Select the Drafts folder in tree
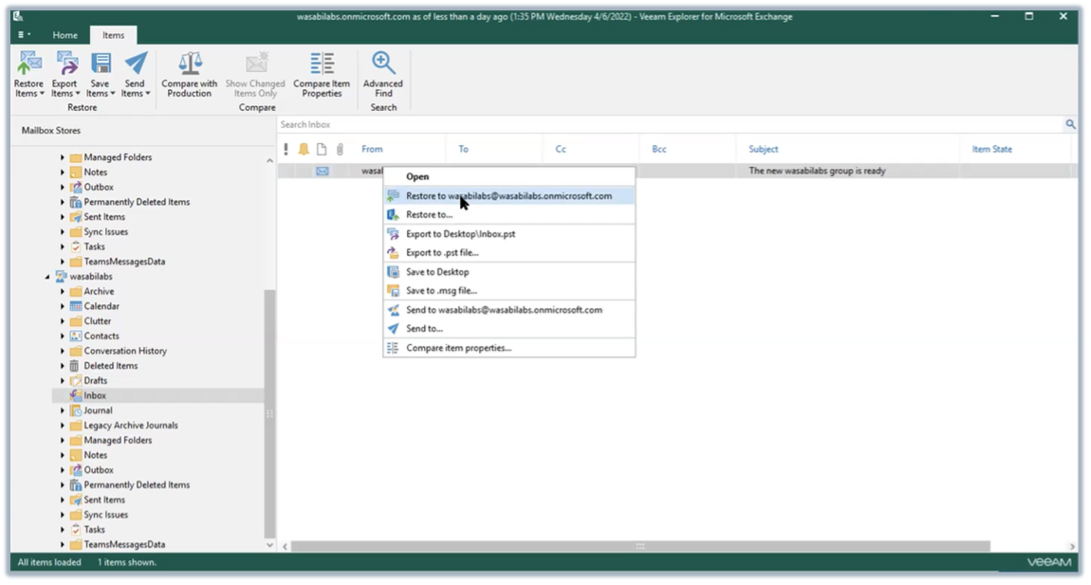The height and width of the screenshot is (585, 1091). [95, 381]
